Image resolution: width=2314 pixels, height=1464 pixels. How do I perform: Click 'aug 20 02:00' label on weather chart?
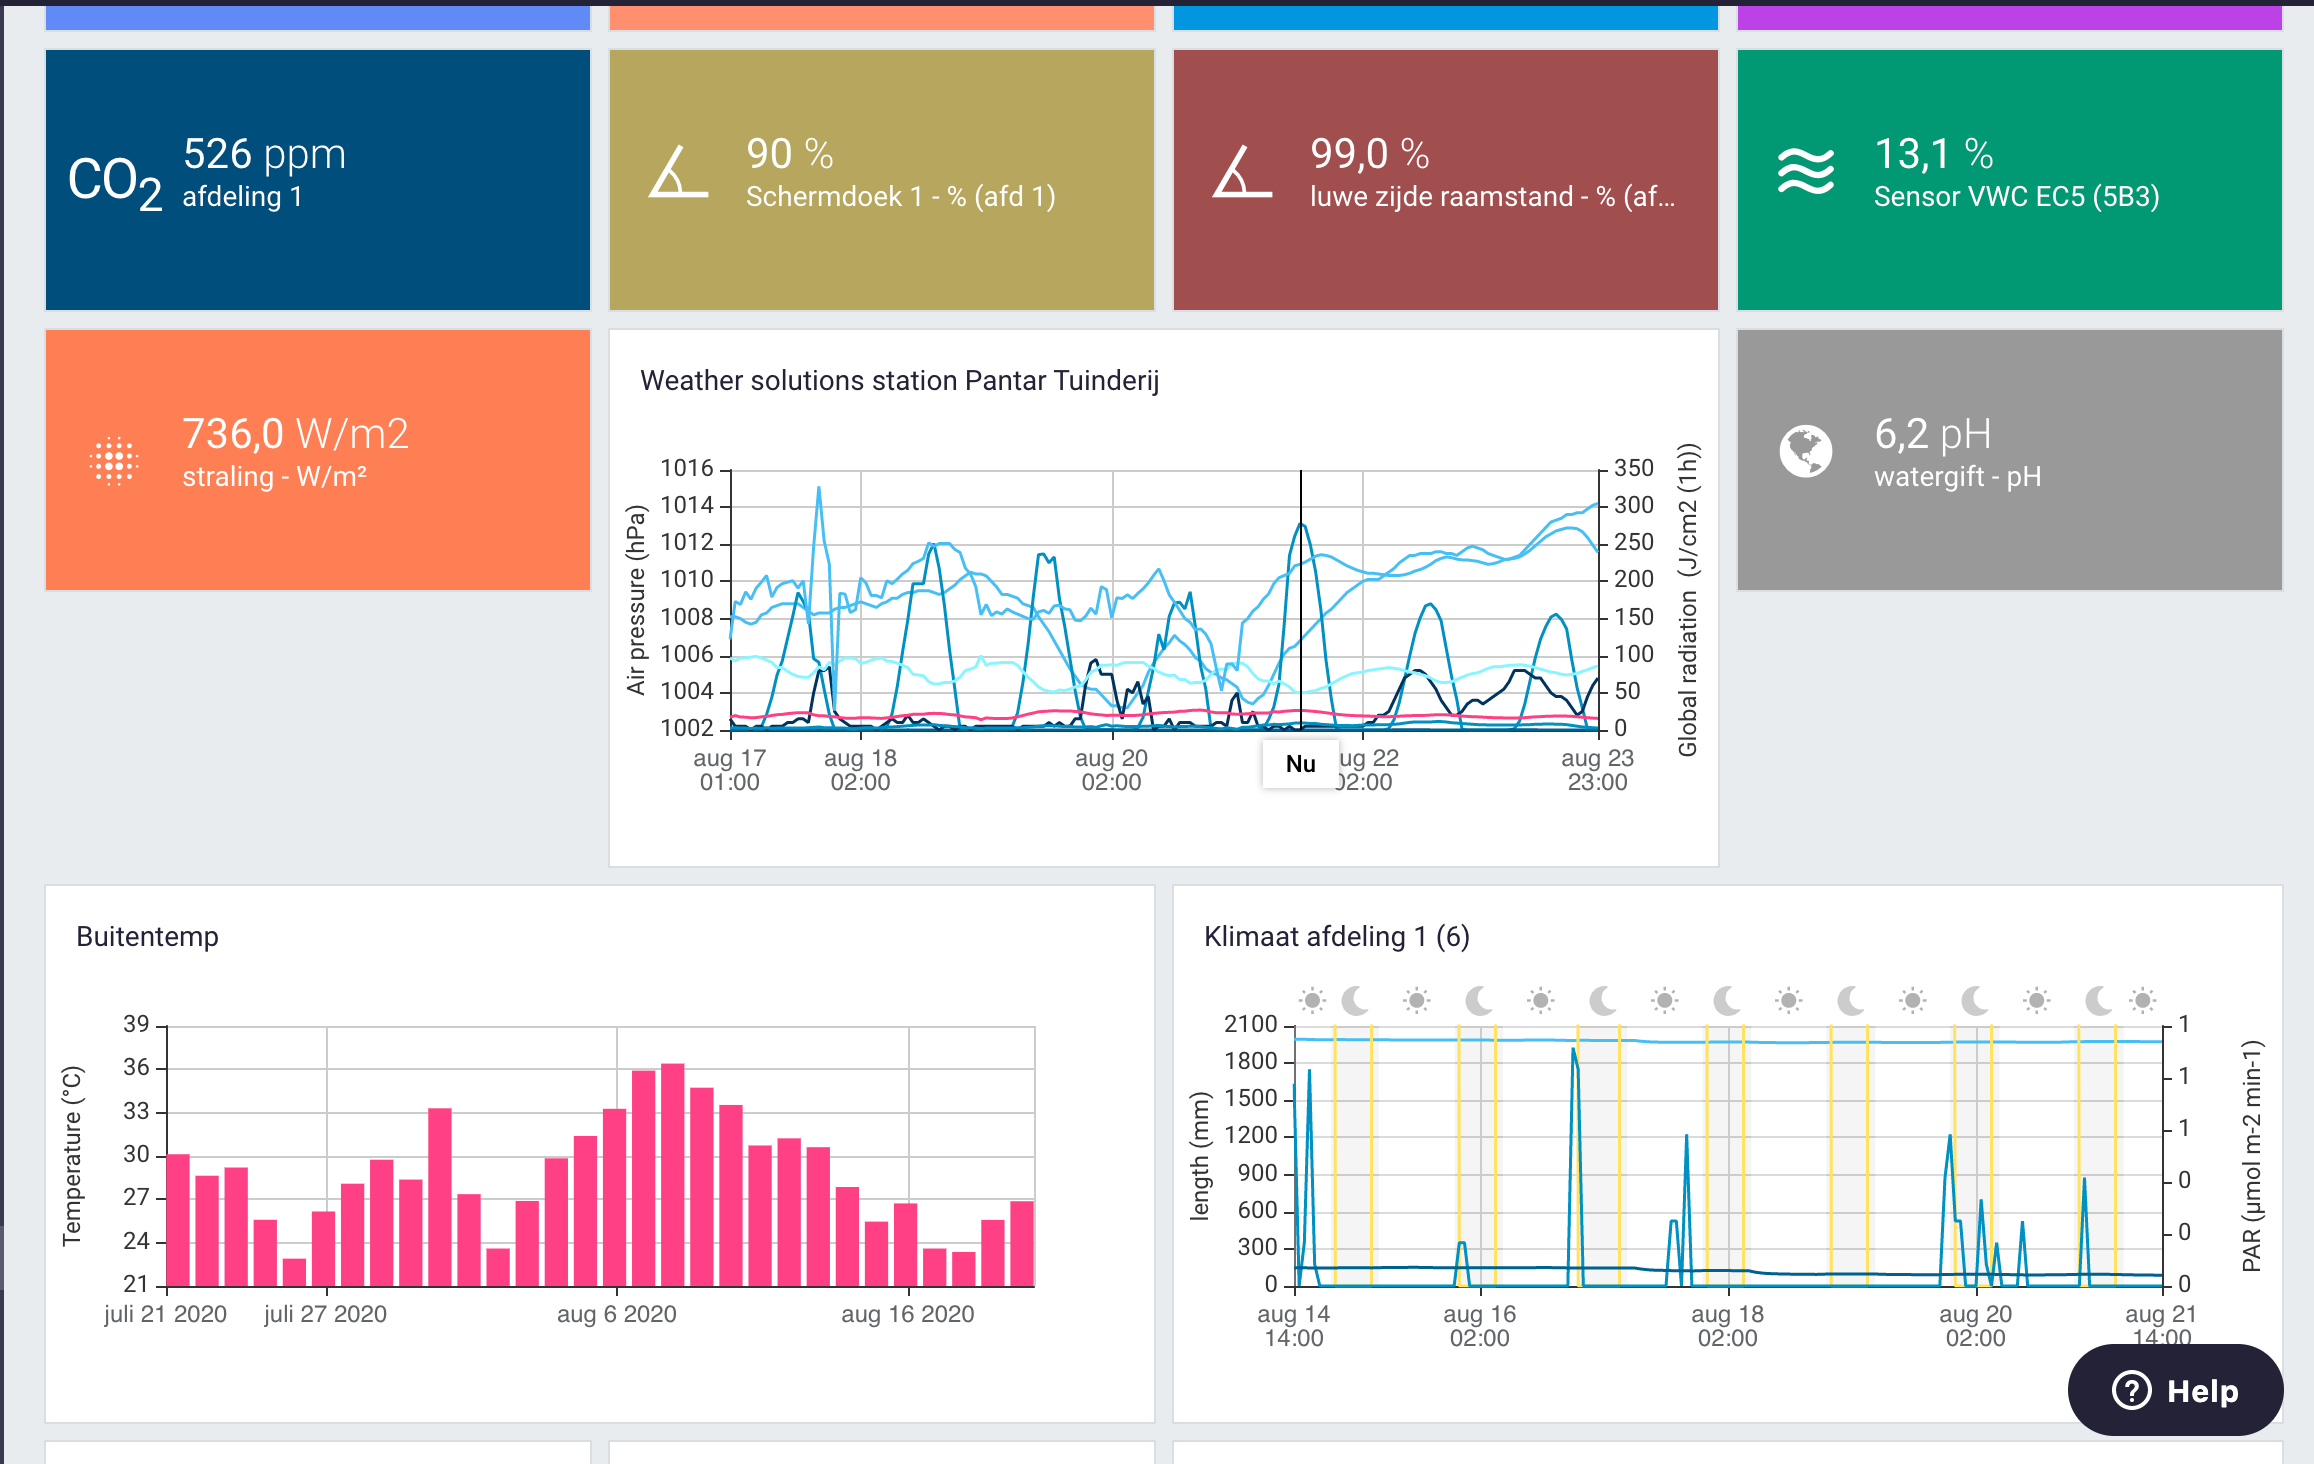(1111, 770)
